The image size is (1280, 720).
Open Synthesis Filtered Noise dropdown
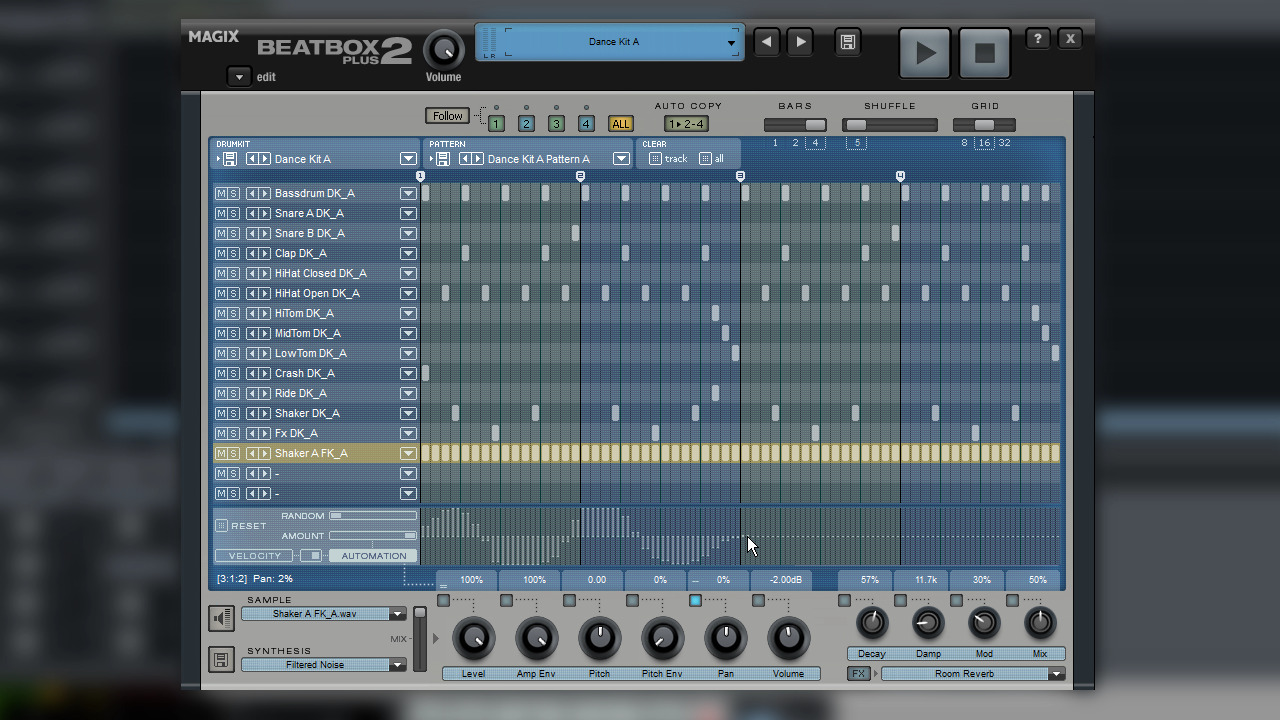pos(398,665)
